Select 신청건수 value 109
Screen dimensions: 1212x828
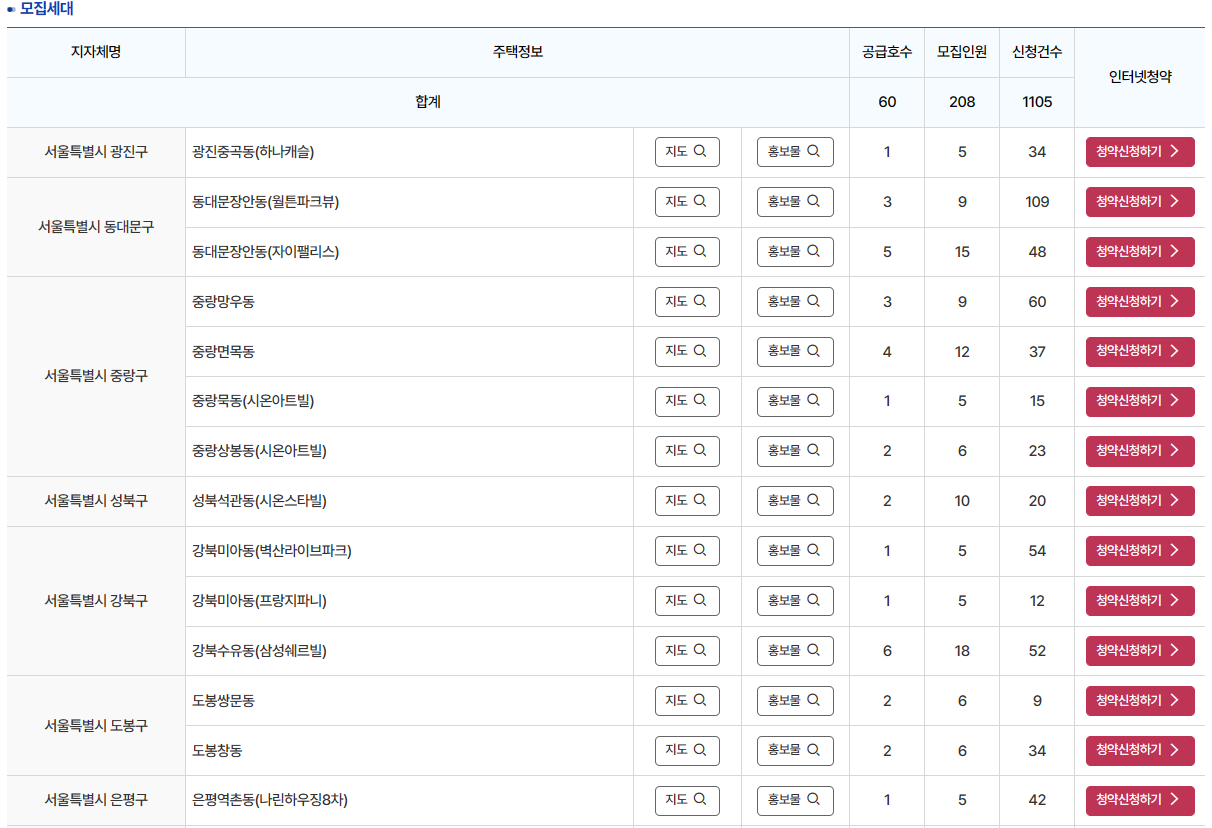pyautogui.click(x=1037, y=202)
